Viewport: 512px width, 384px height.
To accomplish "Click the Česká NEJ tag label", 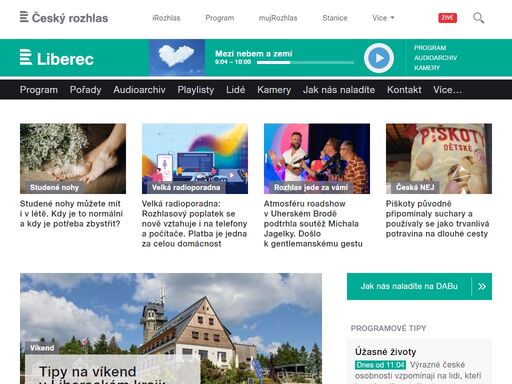I will pyautogui.click(x=415, y=187).
